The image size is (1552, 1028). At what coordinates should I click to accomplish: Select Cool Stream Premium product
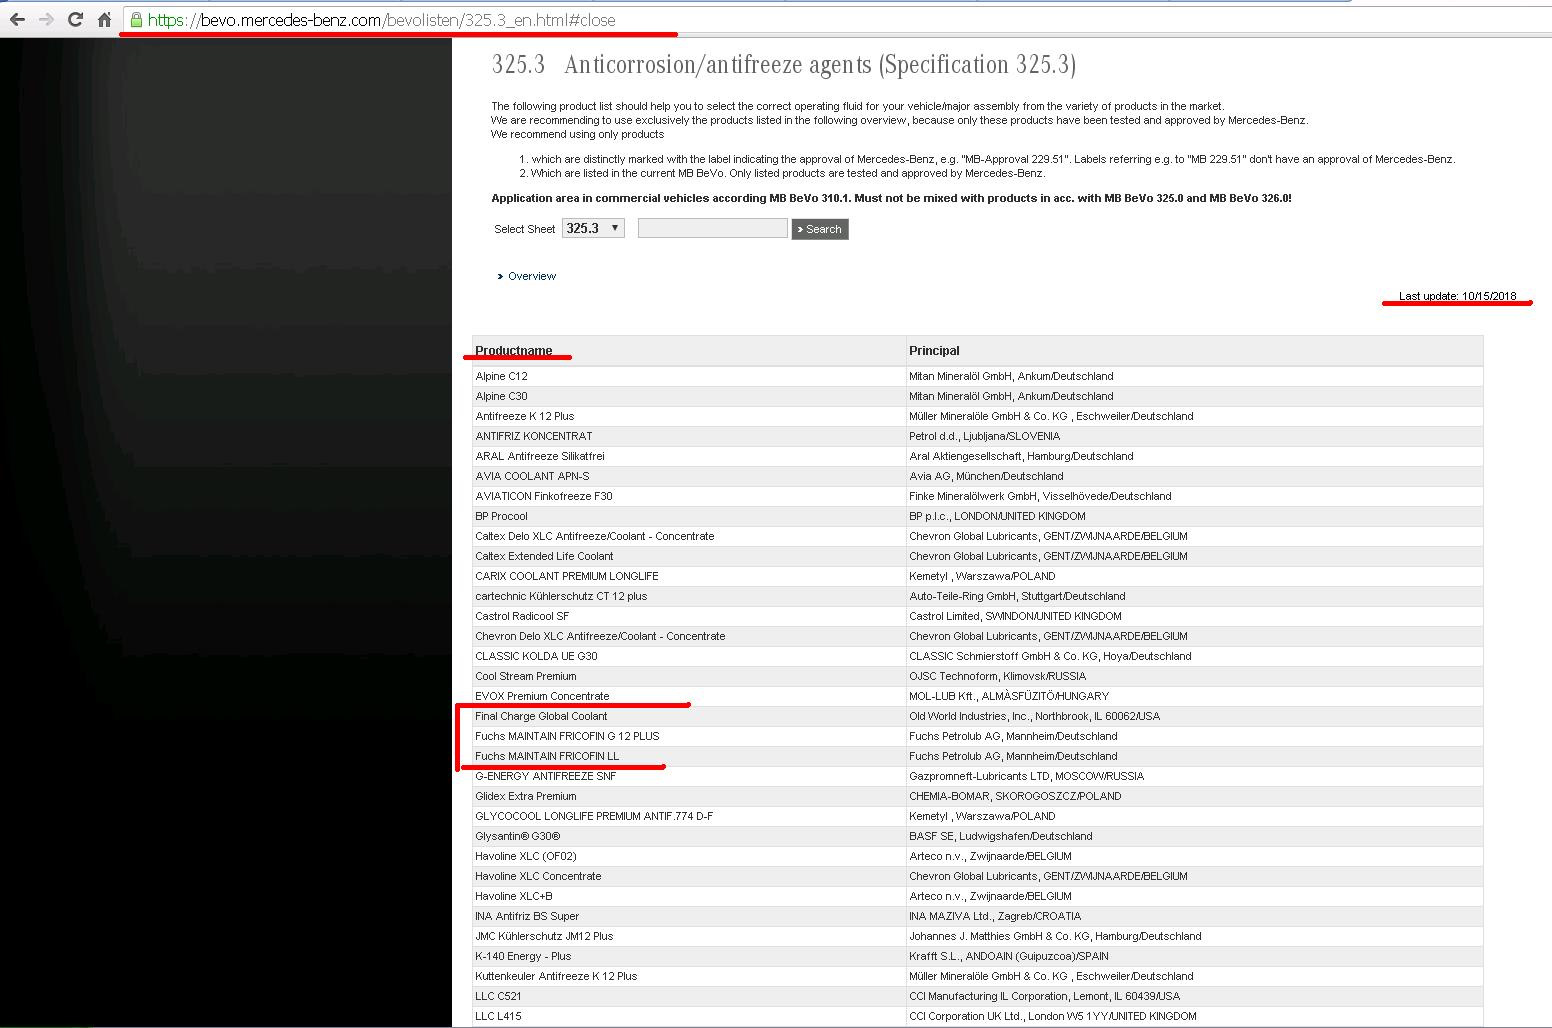click(526, 676)
